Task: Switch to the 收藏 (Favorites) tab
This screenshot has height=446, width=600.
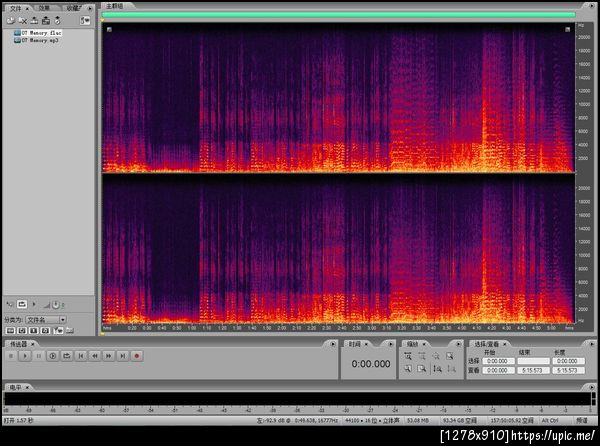Action: tap(72, 8)
